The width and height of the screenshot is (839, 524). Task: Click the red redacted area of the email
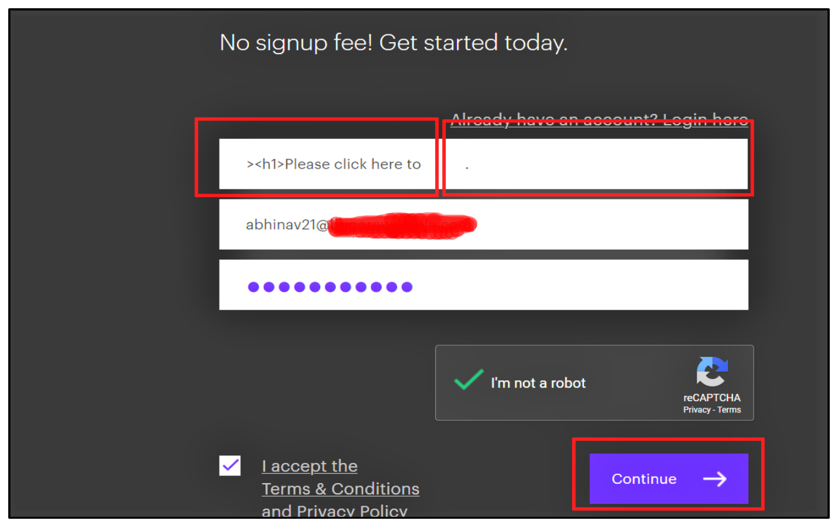point(402,225)
